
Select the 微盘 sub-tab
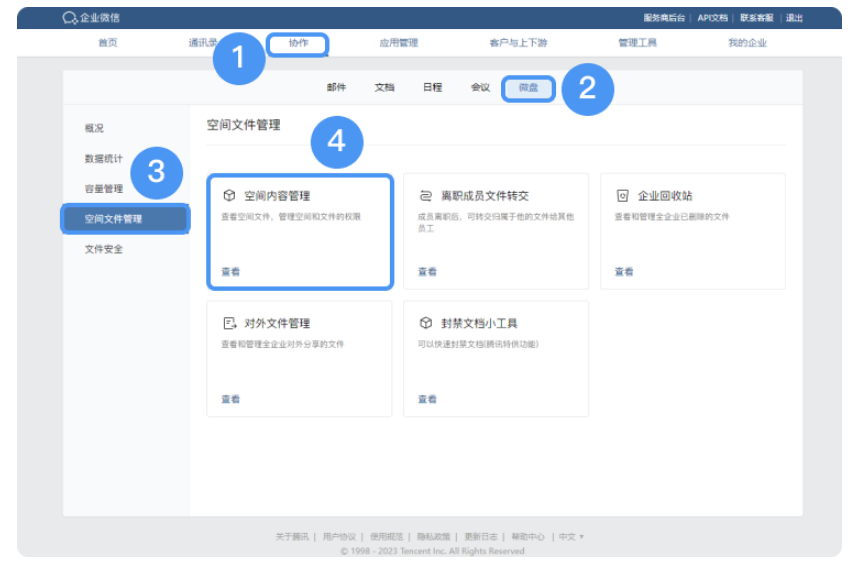[x=528, y=88]
